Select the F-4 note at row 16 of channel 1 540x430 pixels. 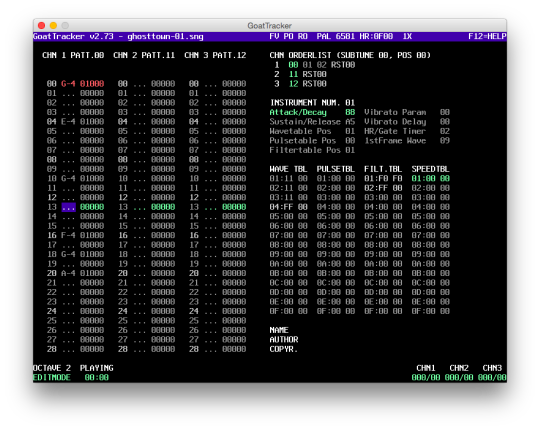(68, 235)
